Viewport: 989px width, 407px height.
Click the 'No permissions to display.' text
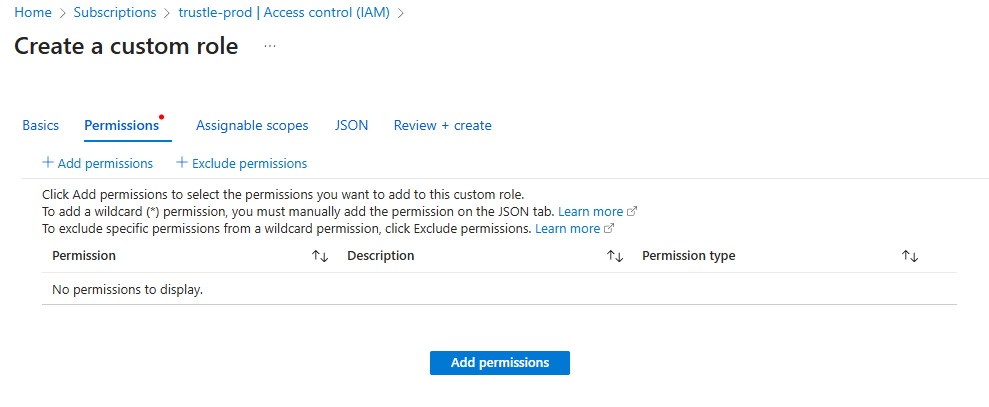click(x=127, y=290)
